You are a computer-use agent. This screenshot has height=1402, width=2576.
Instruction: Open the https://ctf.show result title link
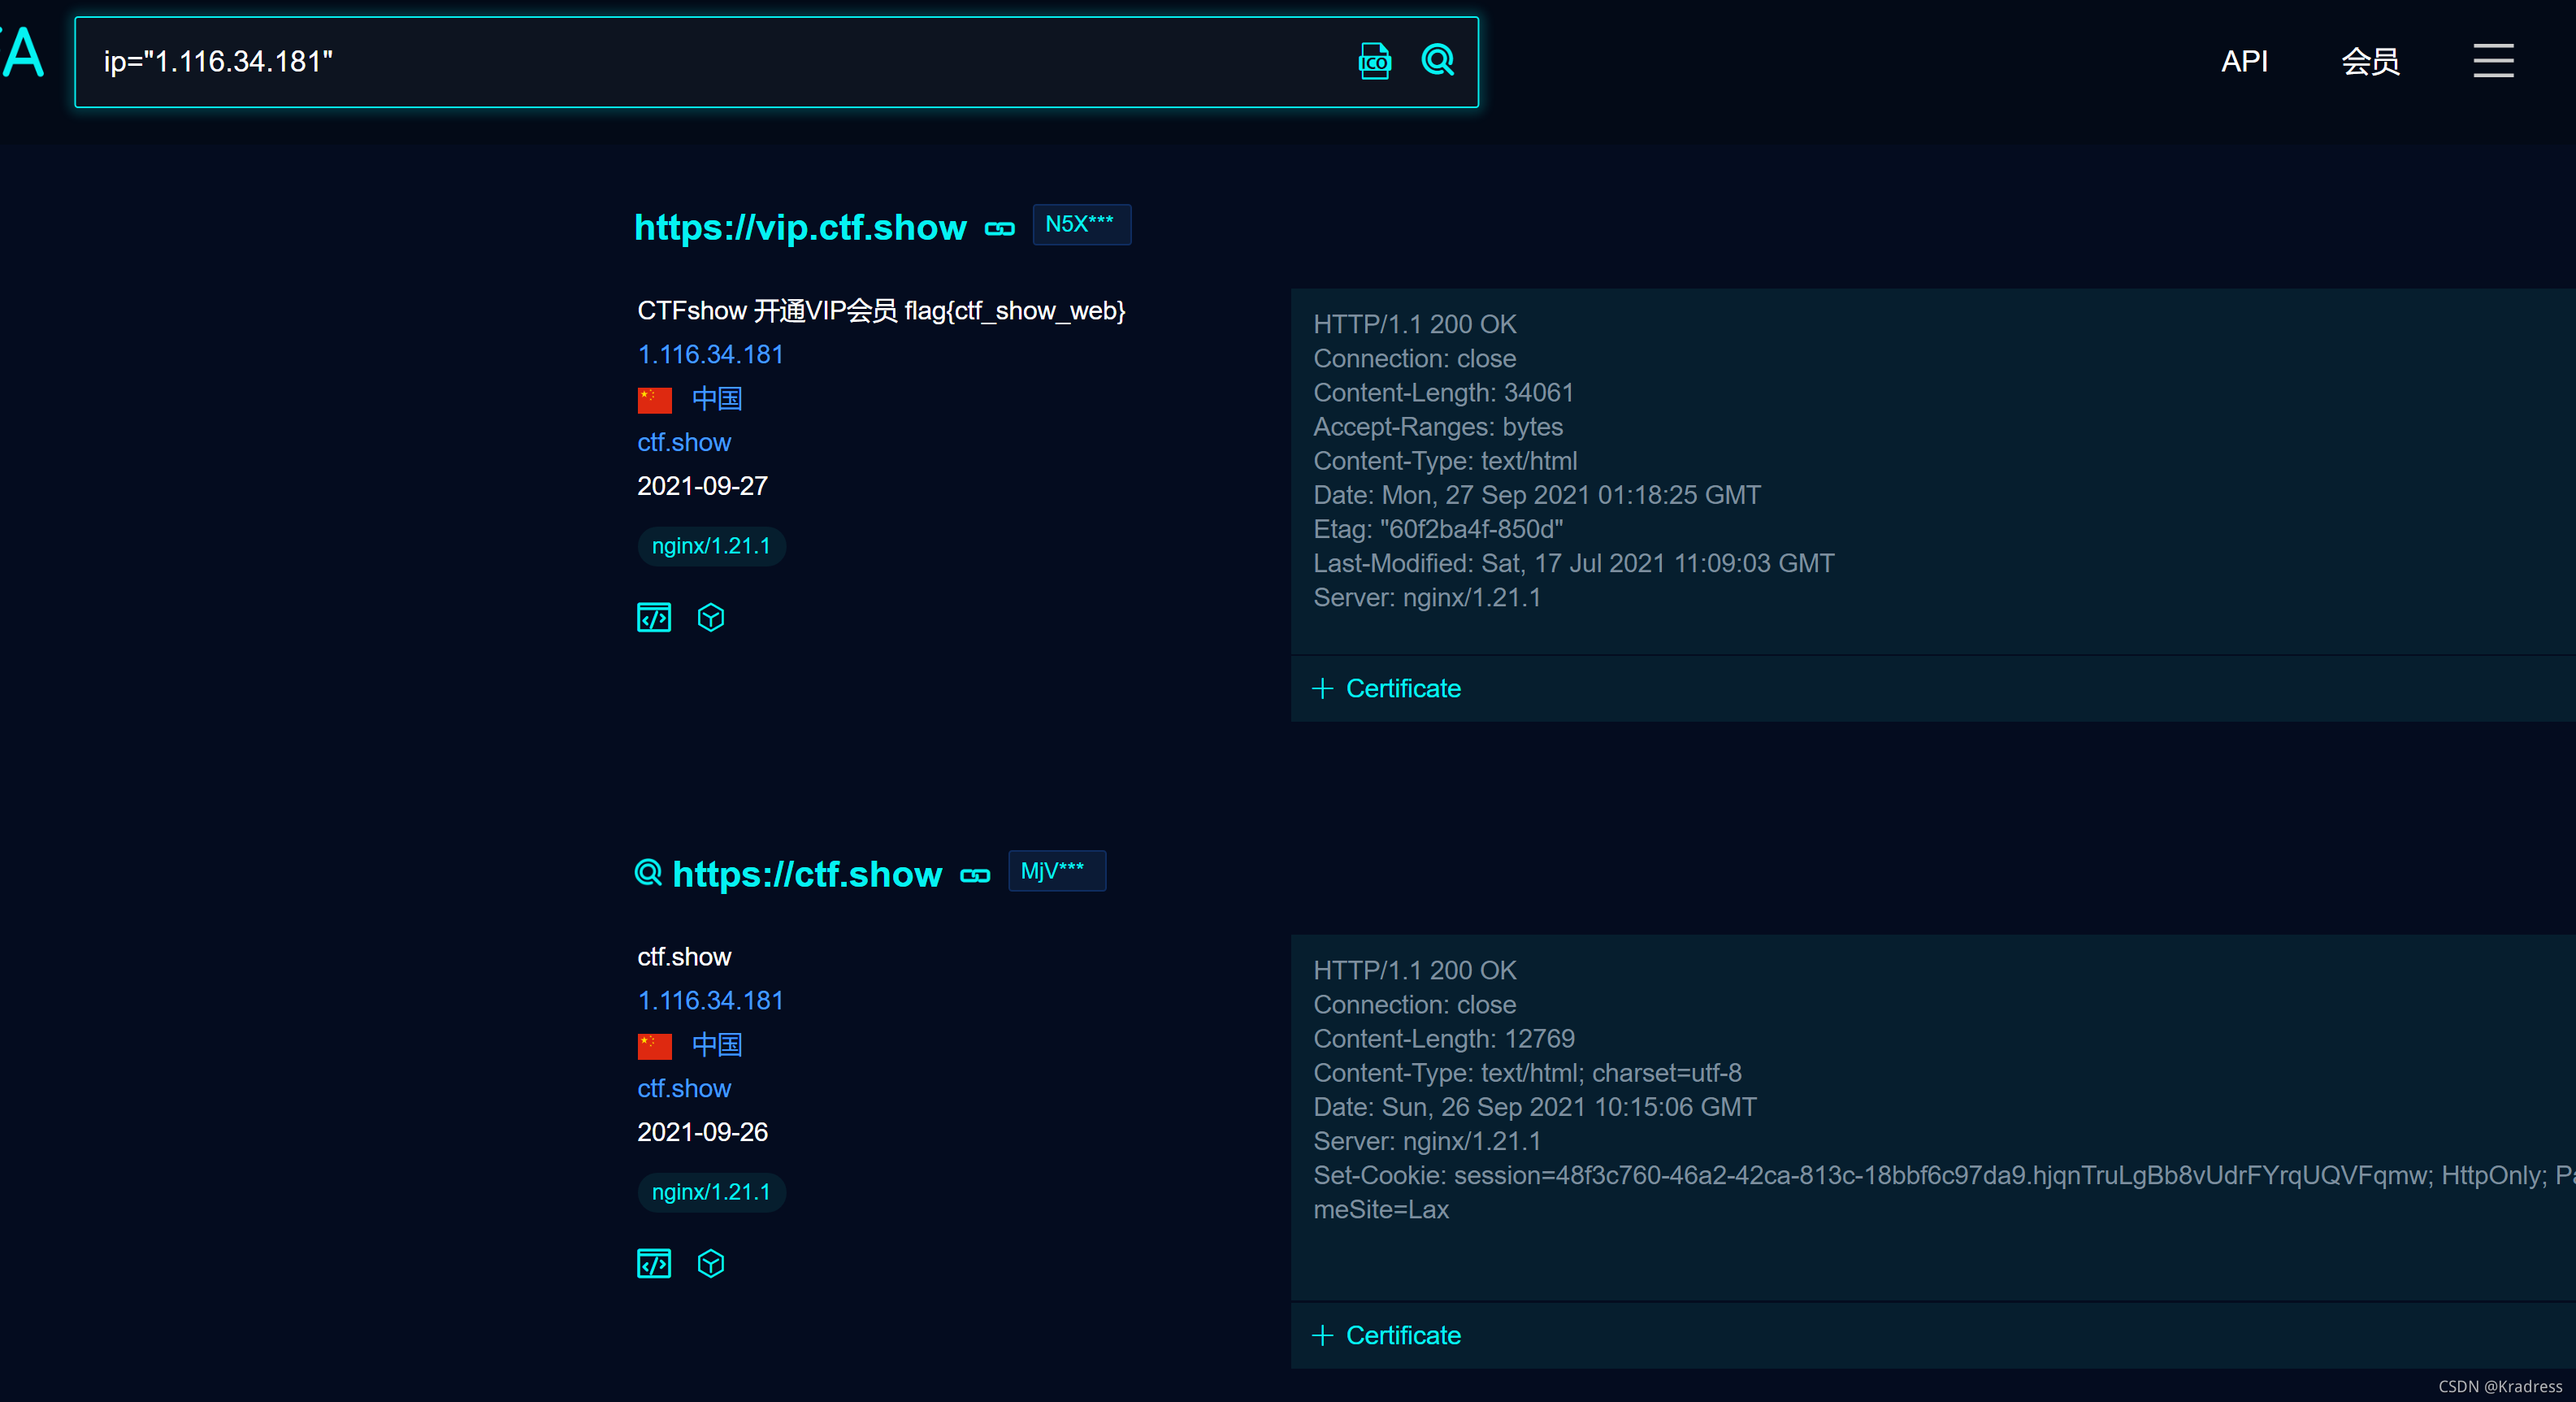pyautogui.click(x=807, y=874)
